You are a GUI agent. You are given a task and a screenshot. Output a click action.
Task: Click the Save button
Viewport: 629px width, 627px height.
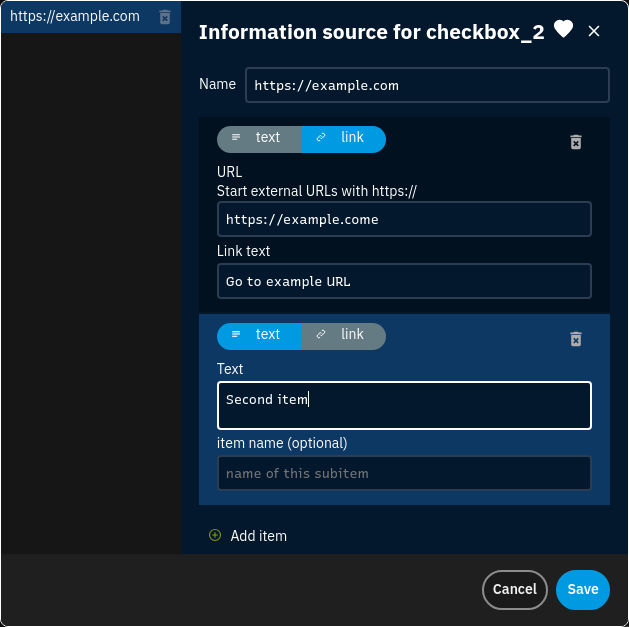(582, 589)
